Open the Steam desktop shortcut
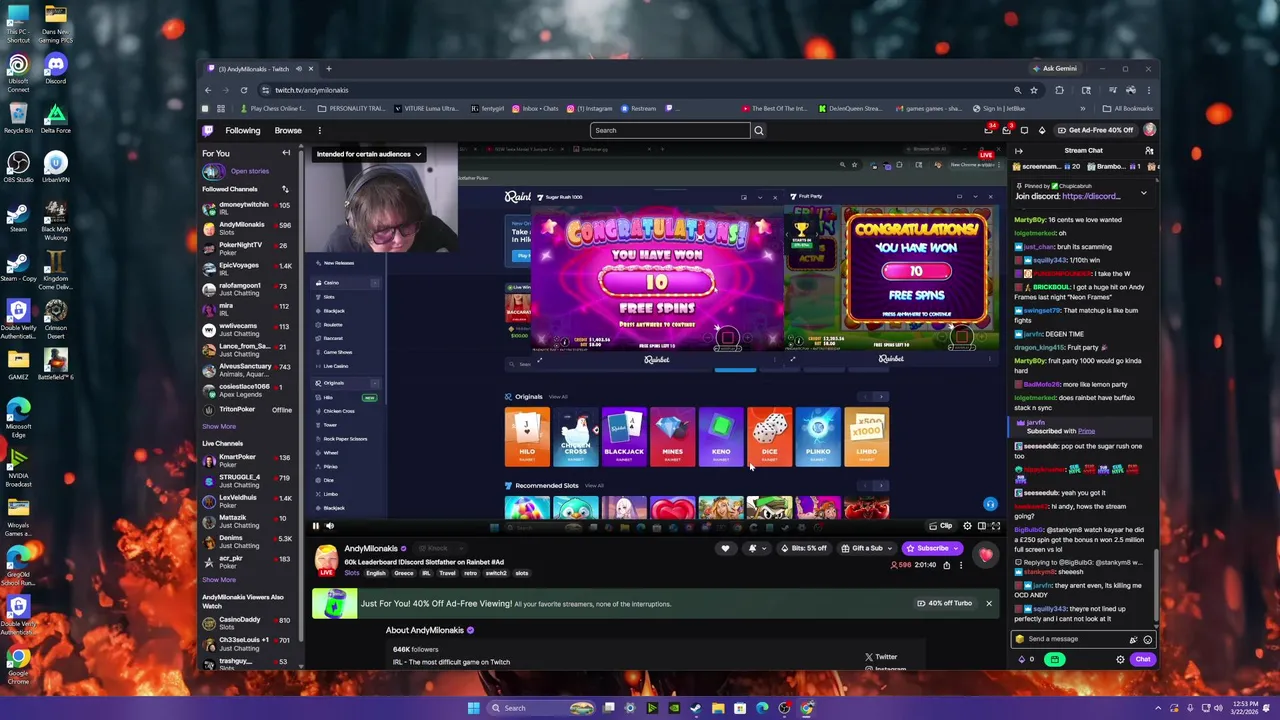Image resolution: width=1280 pixels, height=720 pixels. 18,217
